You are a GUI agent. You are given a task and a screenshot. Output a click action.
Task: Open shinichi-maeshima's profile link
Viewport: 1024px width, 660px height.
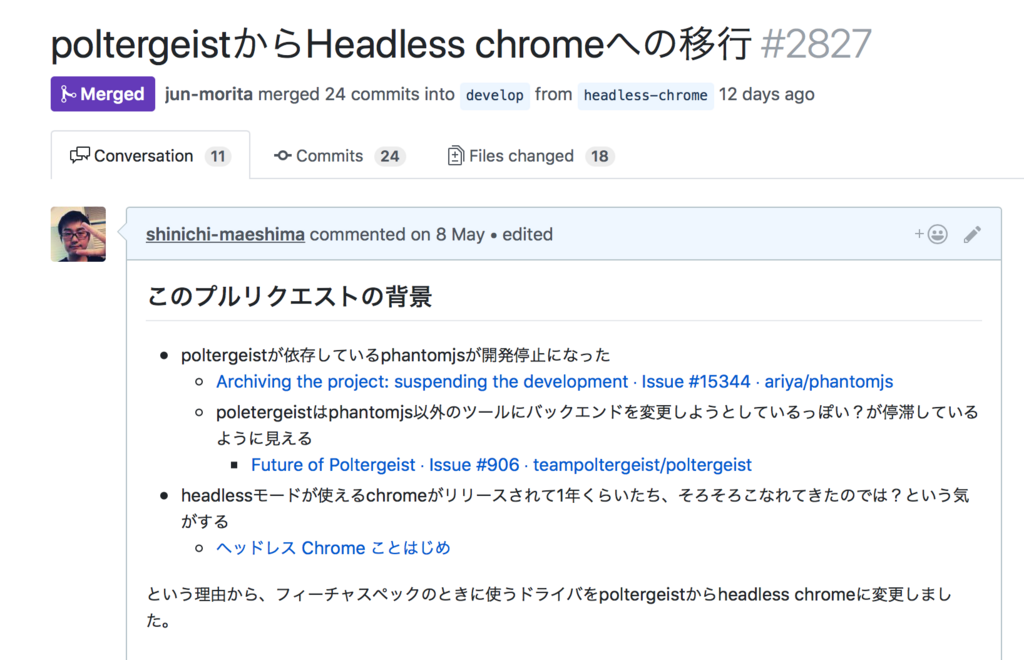click(x=225, y=235)
